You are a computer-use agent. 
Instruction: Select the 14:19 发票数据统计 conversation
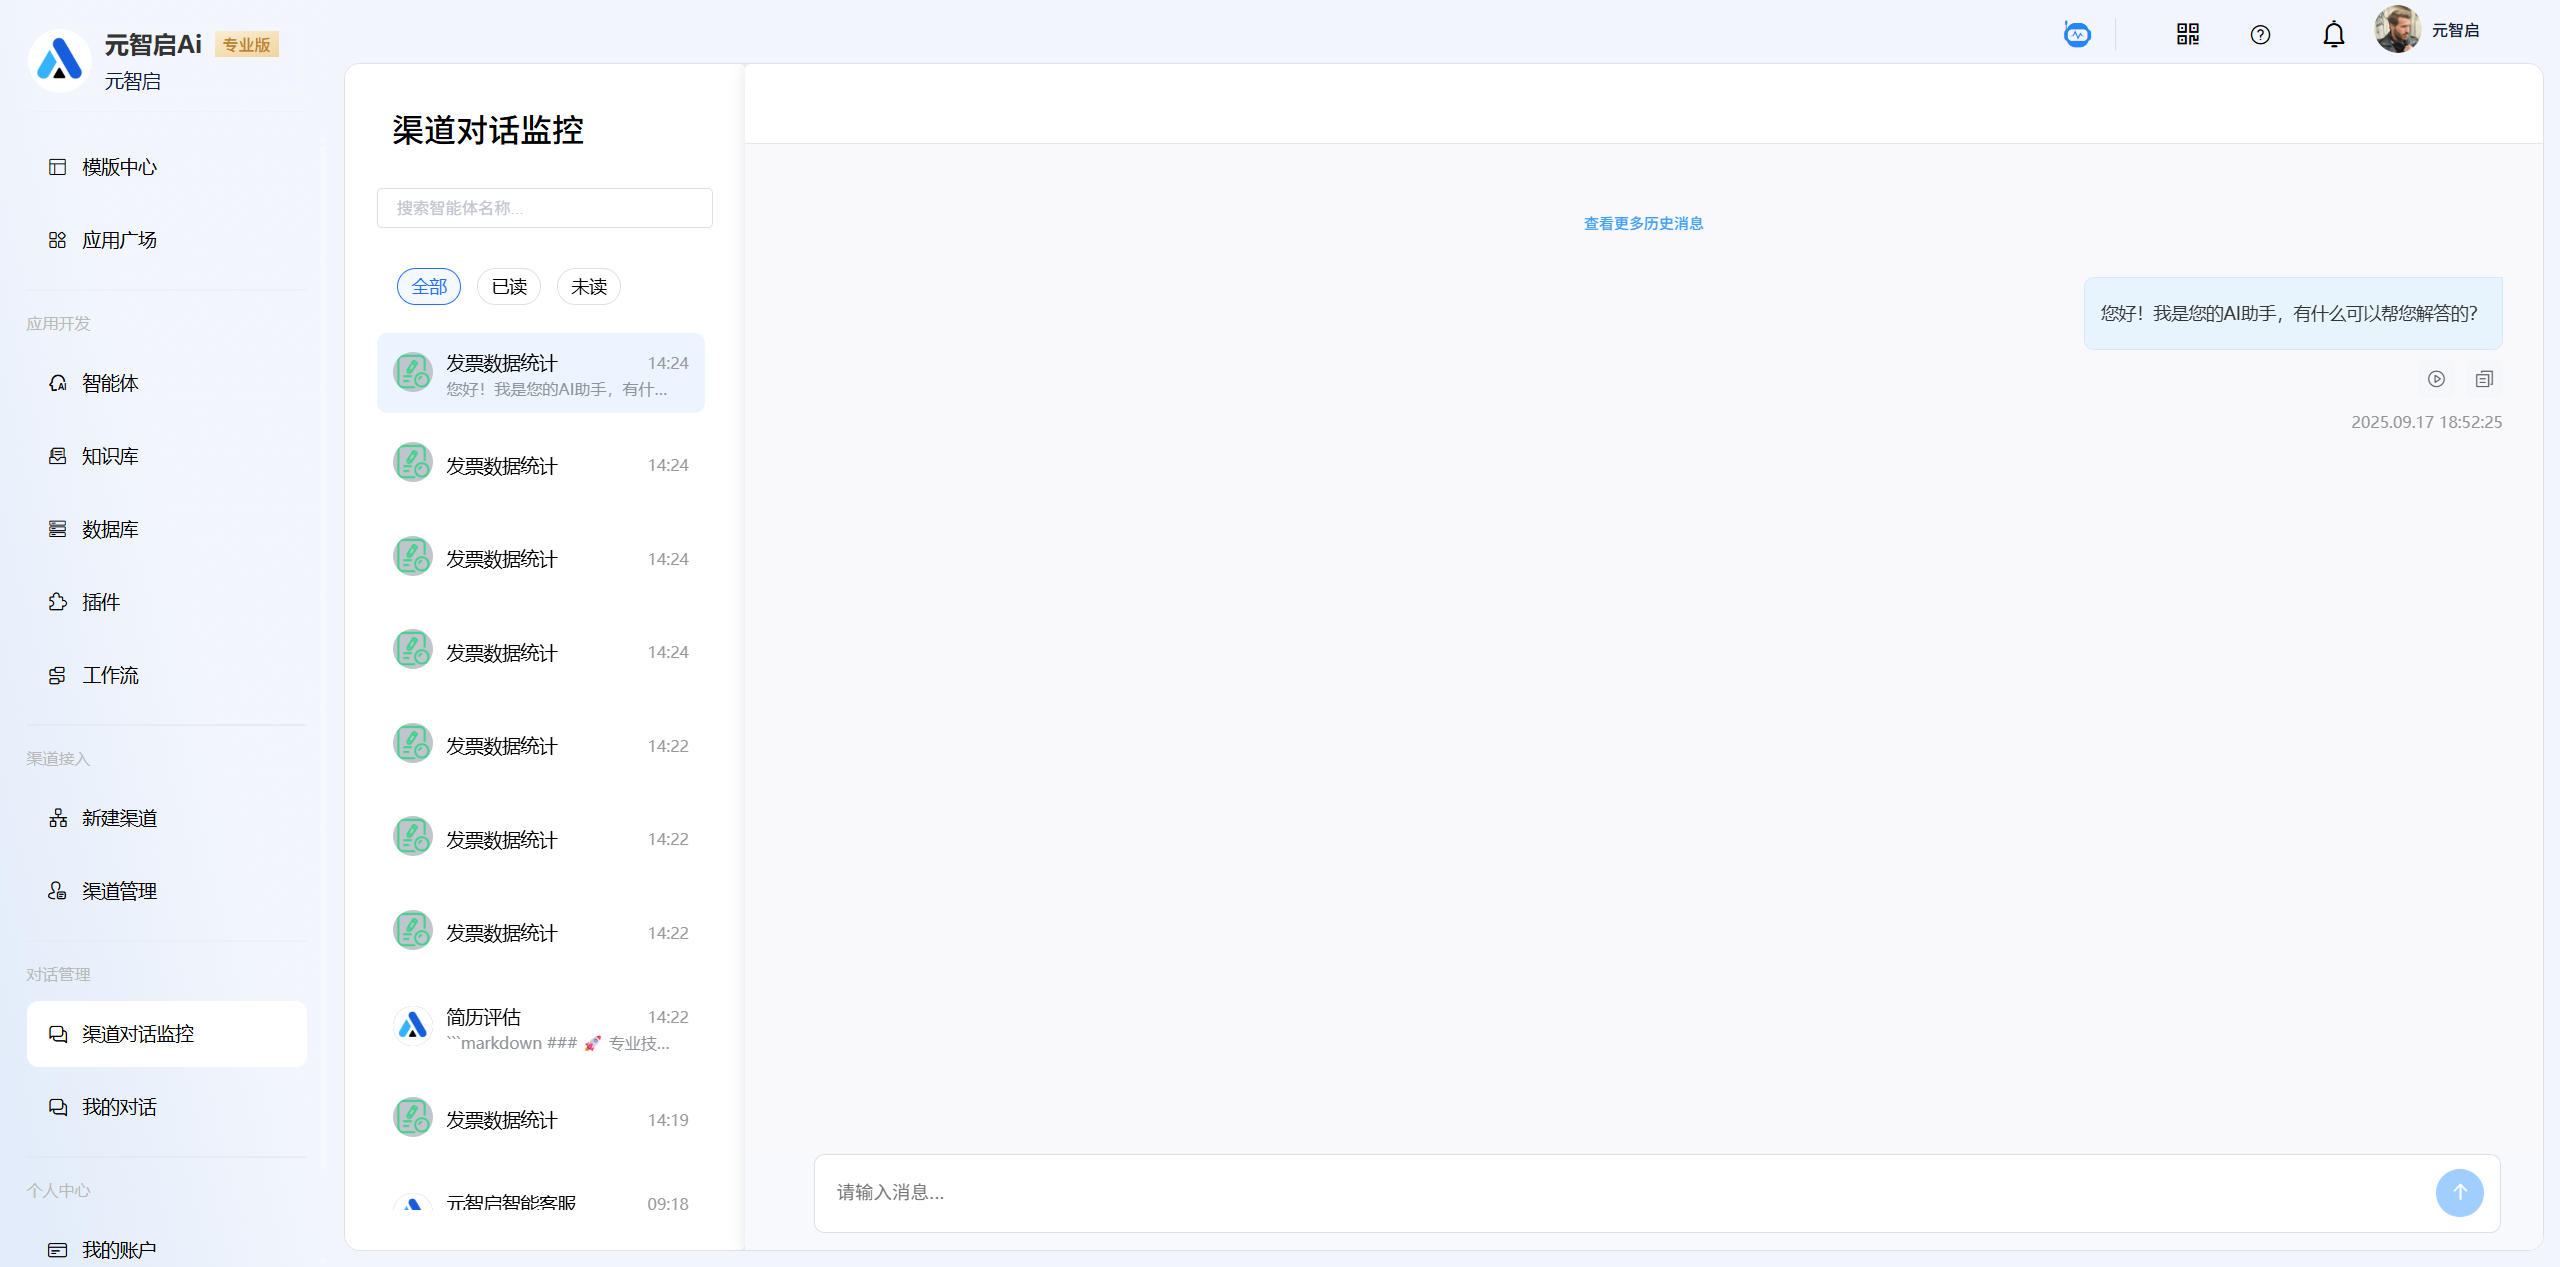tap(541, 1120)
